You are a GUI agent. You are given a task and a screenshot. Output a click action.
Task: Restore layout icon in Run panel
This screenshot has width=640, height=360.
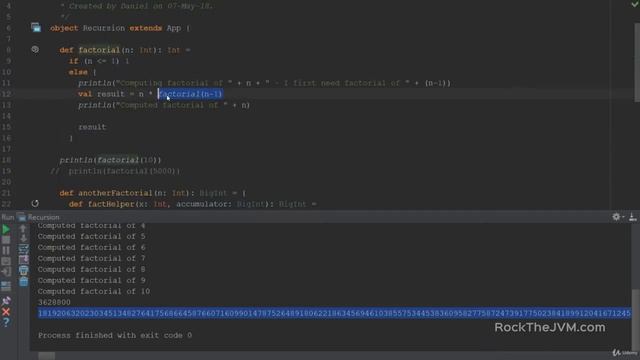[x=6, y=286]
